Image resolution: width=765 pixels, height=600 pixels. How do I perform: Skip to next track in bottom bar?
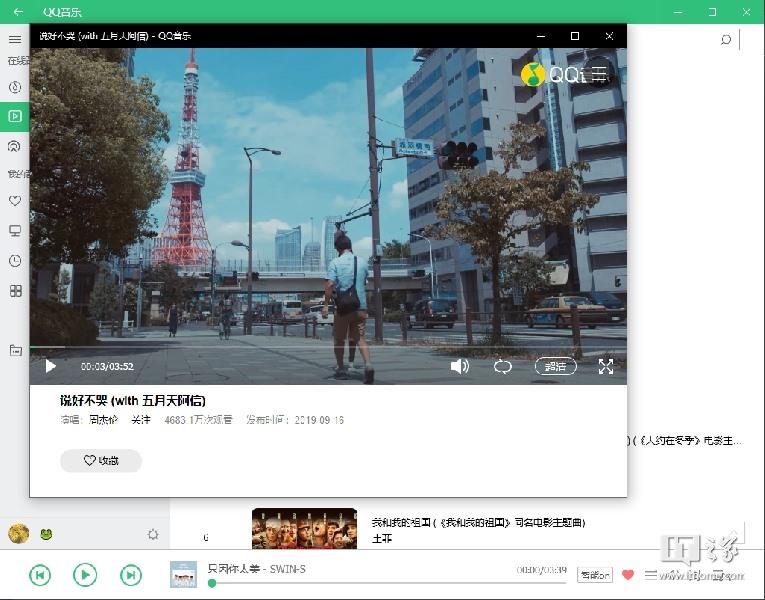tap(131, 574)
